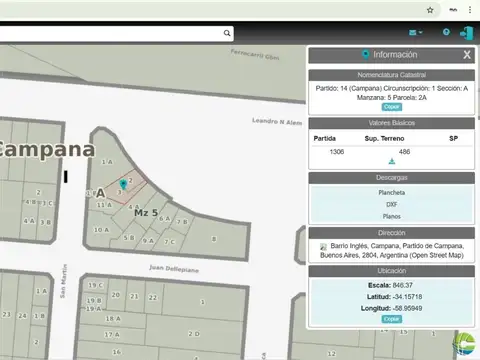
Task: Click the Leandro N Alem street label
Action: pos(277,122)
